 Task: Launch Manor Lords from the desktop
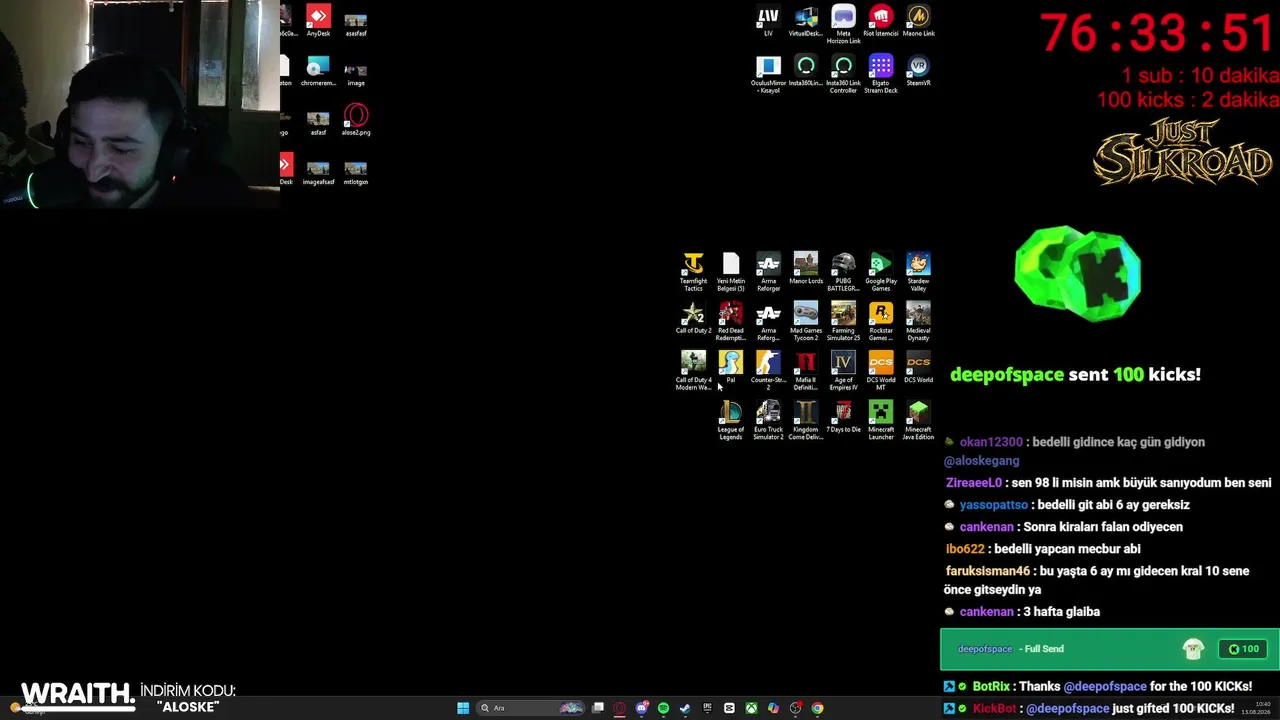(806, 268)
